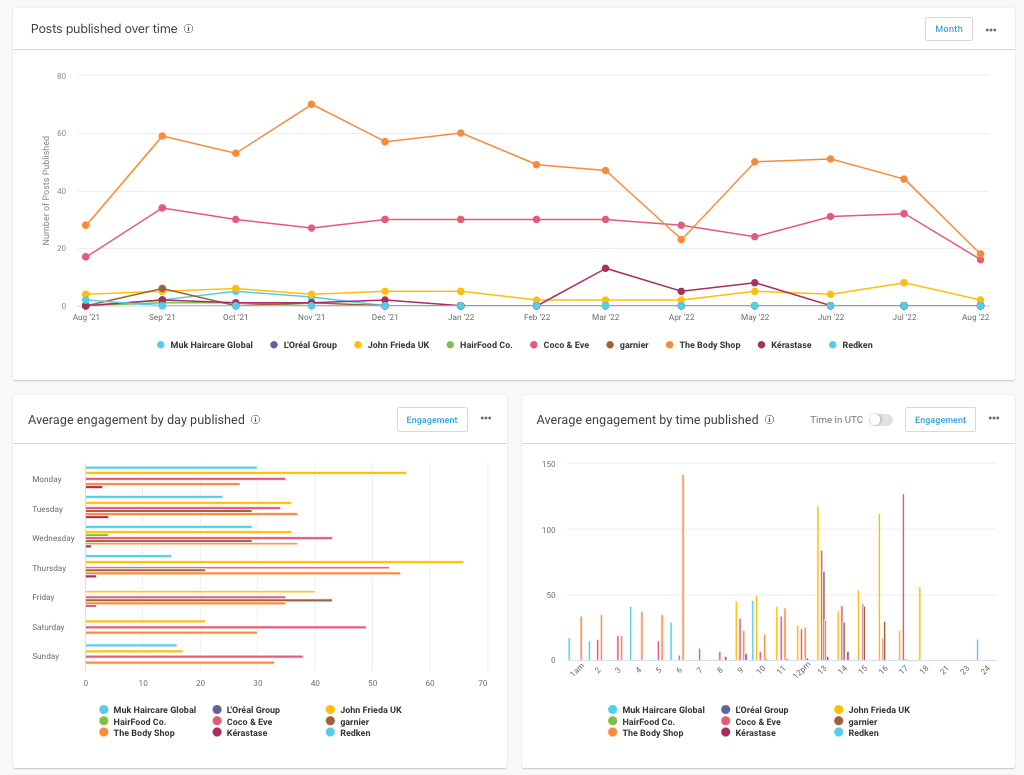The width and height of the screenshot is (1024, 775).
Task: Toggle the Time in UTC switch
Action: tap(880, 420)
